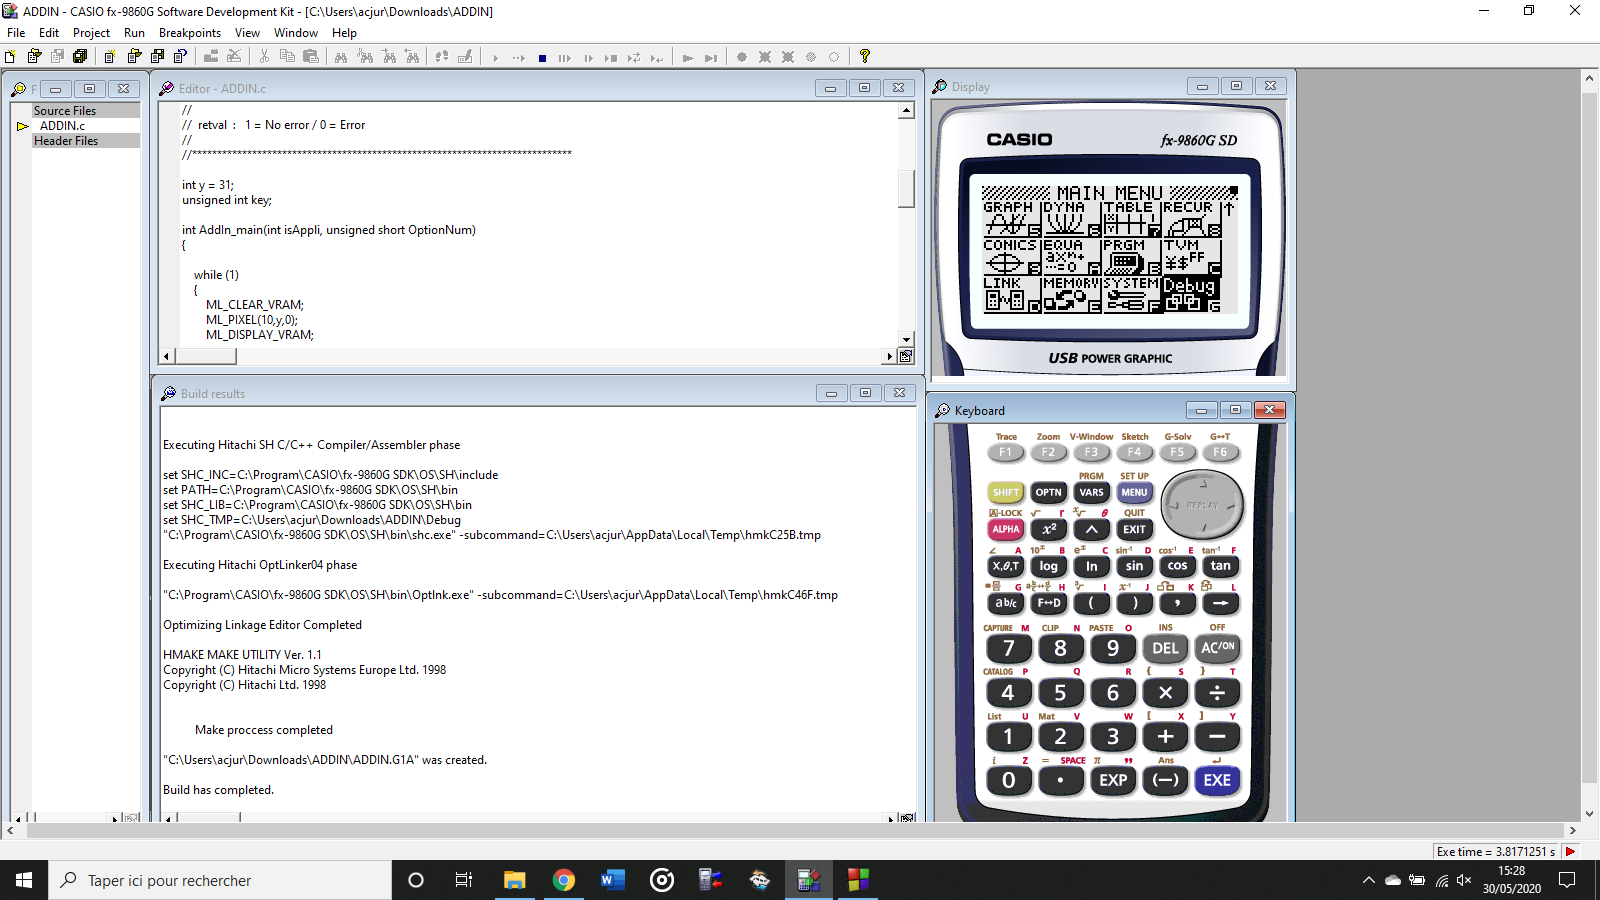
Task: Click the editor vertical scrollbar down arrow
Action: pyautogui.click(x=906, y=340)
